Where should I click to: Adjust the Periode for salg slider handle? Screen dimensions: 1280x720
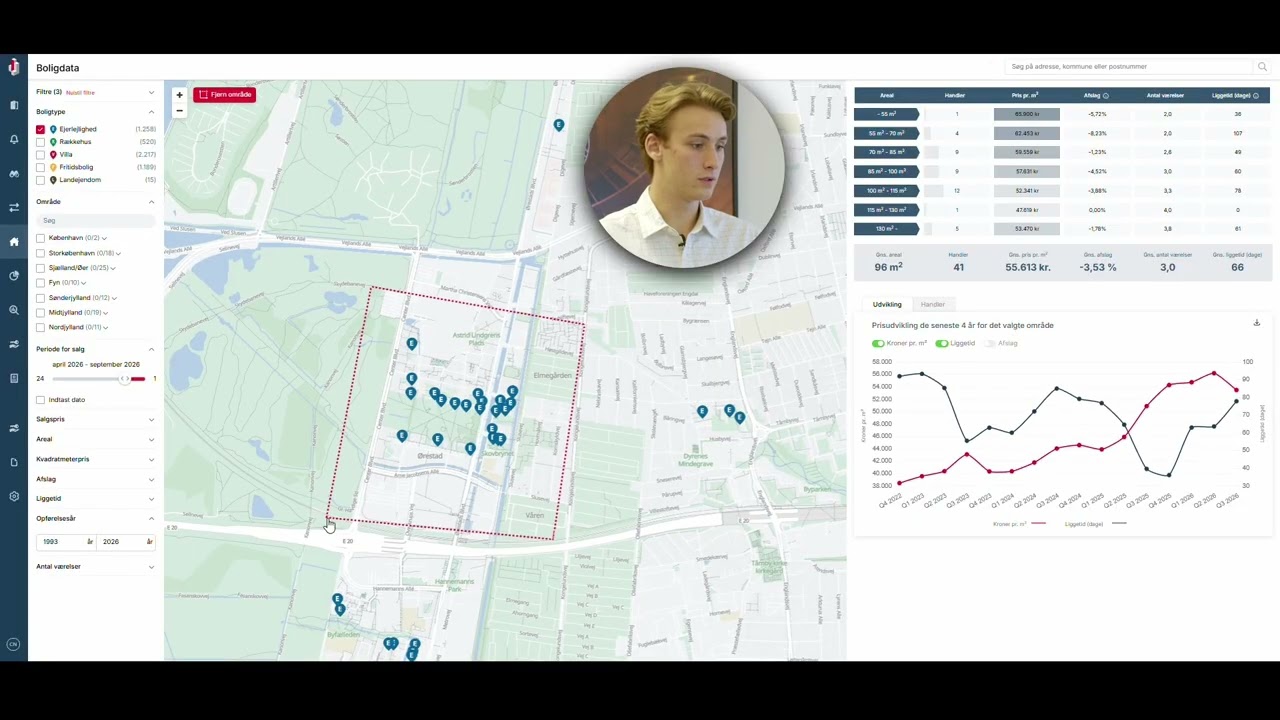125,379
